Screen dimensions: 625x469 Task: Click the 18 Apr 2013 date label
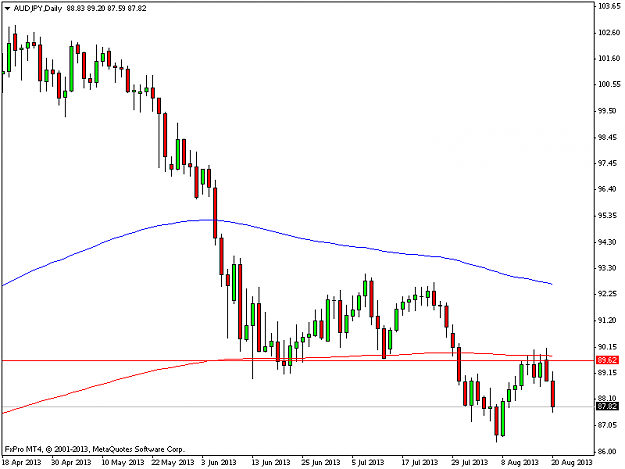[x=22, y=462]
